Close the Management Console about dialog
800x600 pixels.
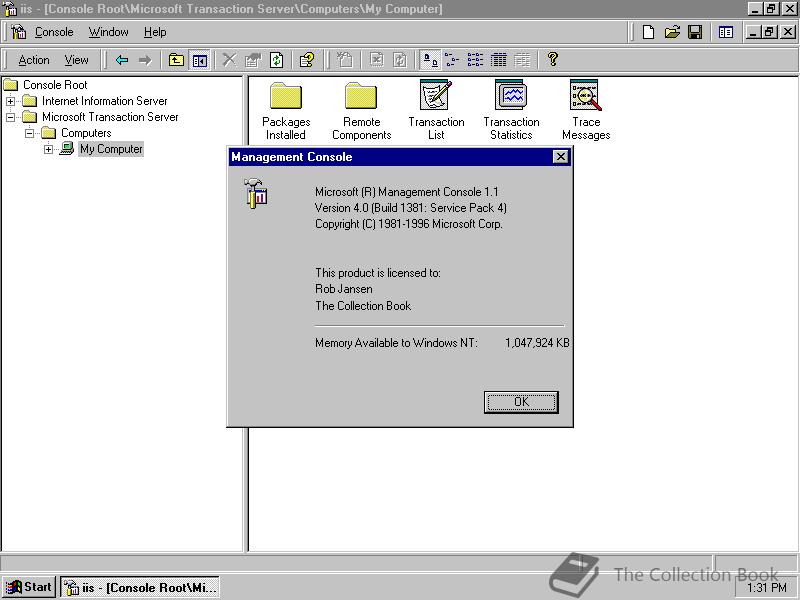tap(560, 157)
